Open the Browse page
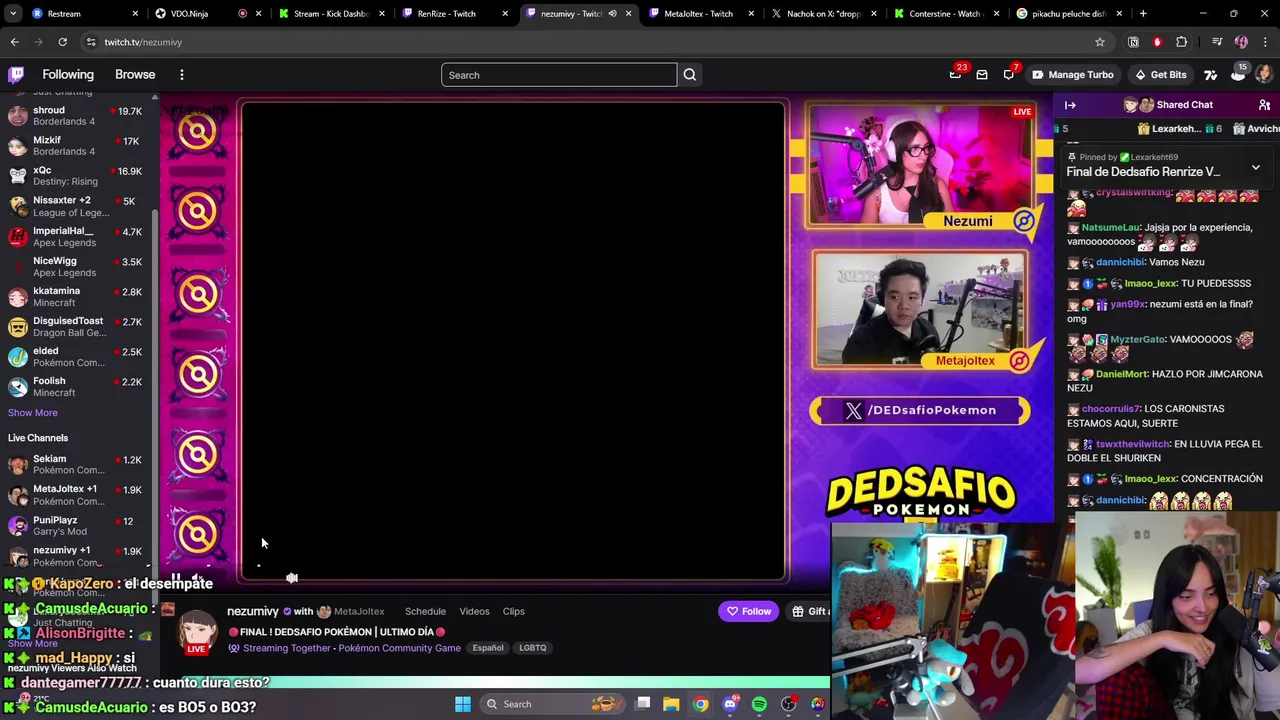1280x720 pixels. click(x=135, y=75)
